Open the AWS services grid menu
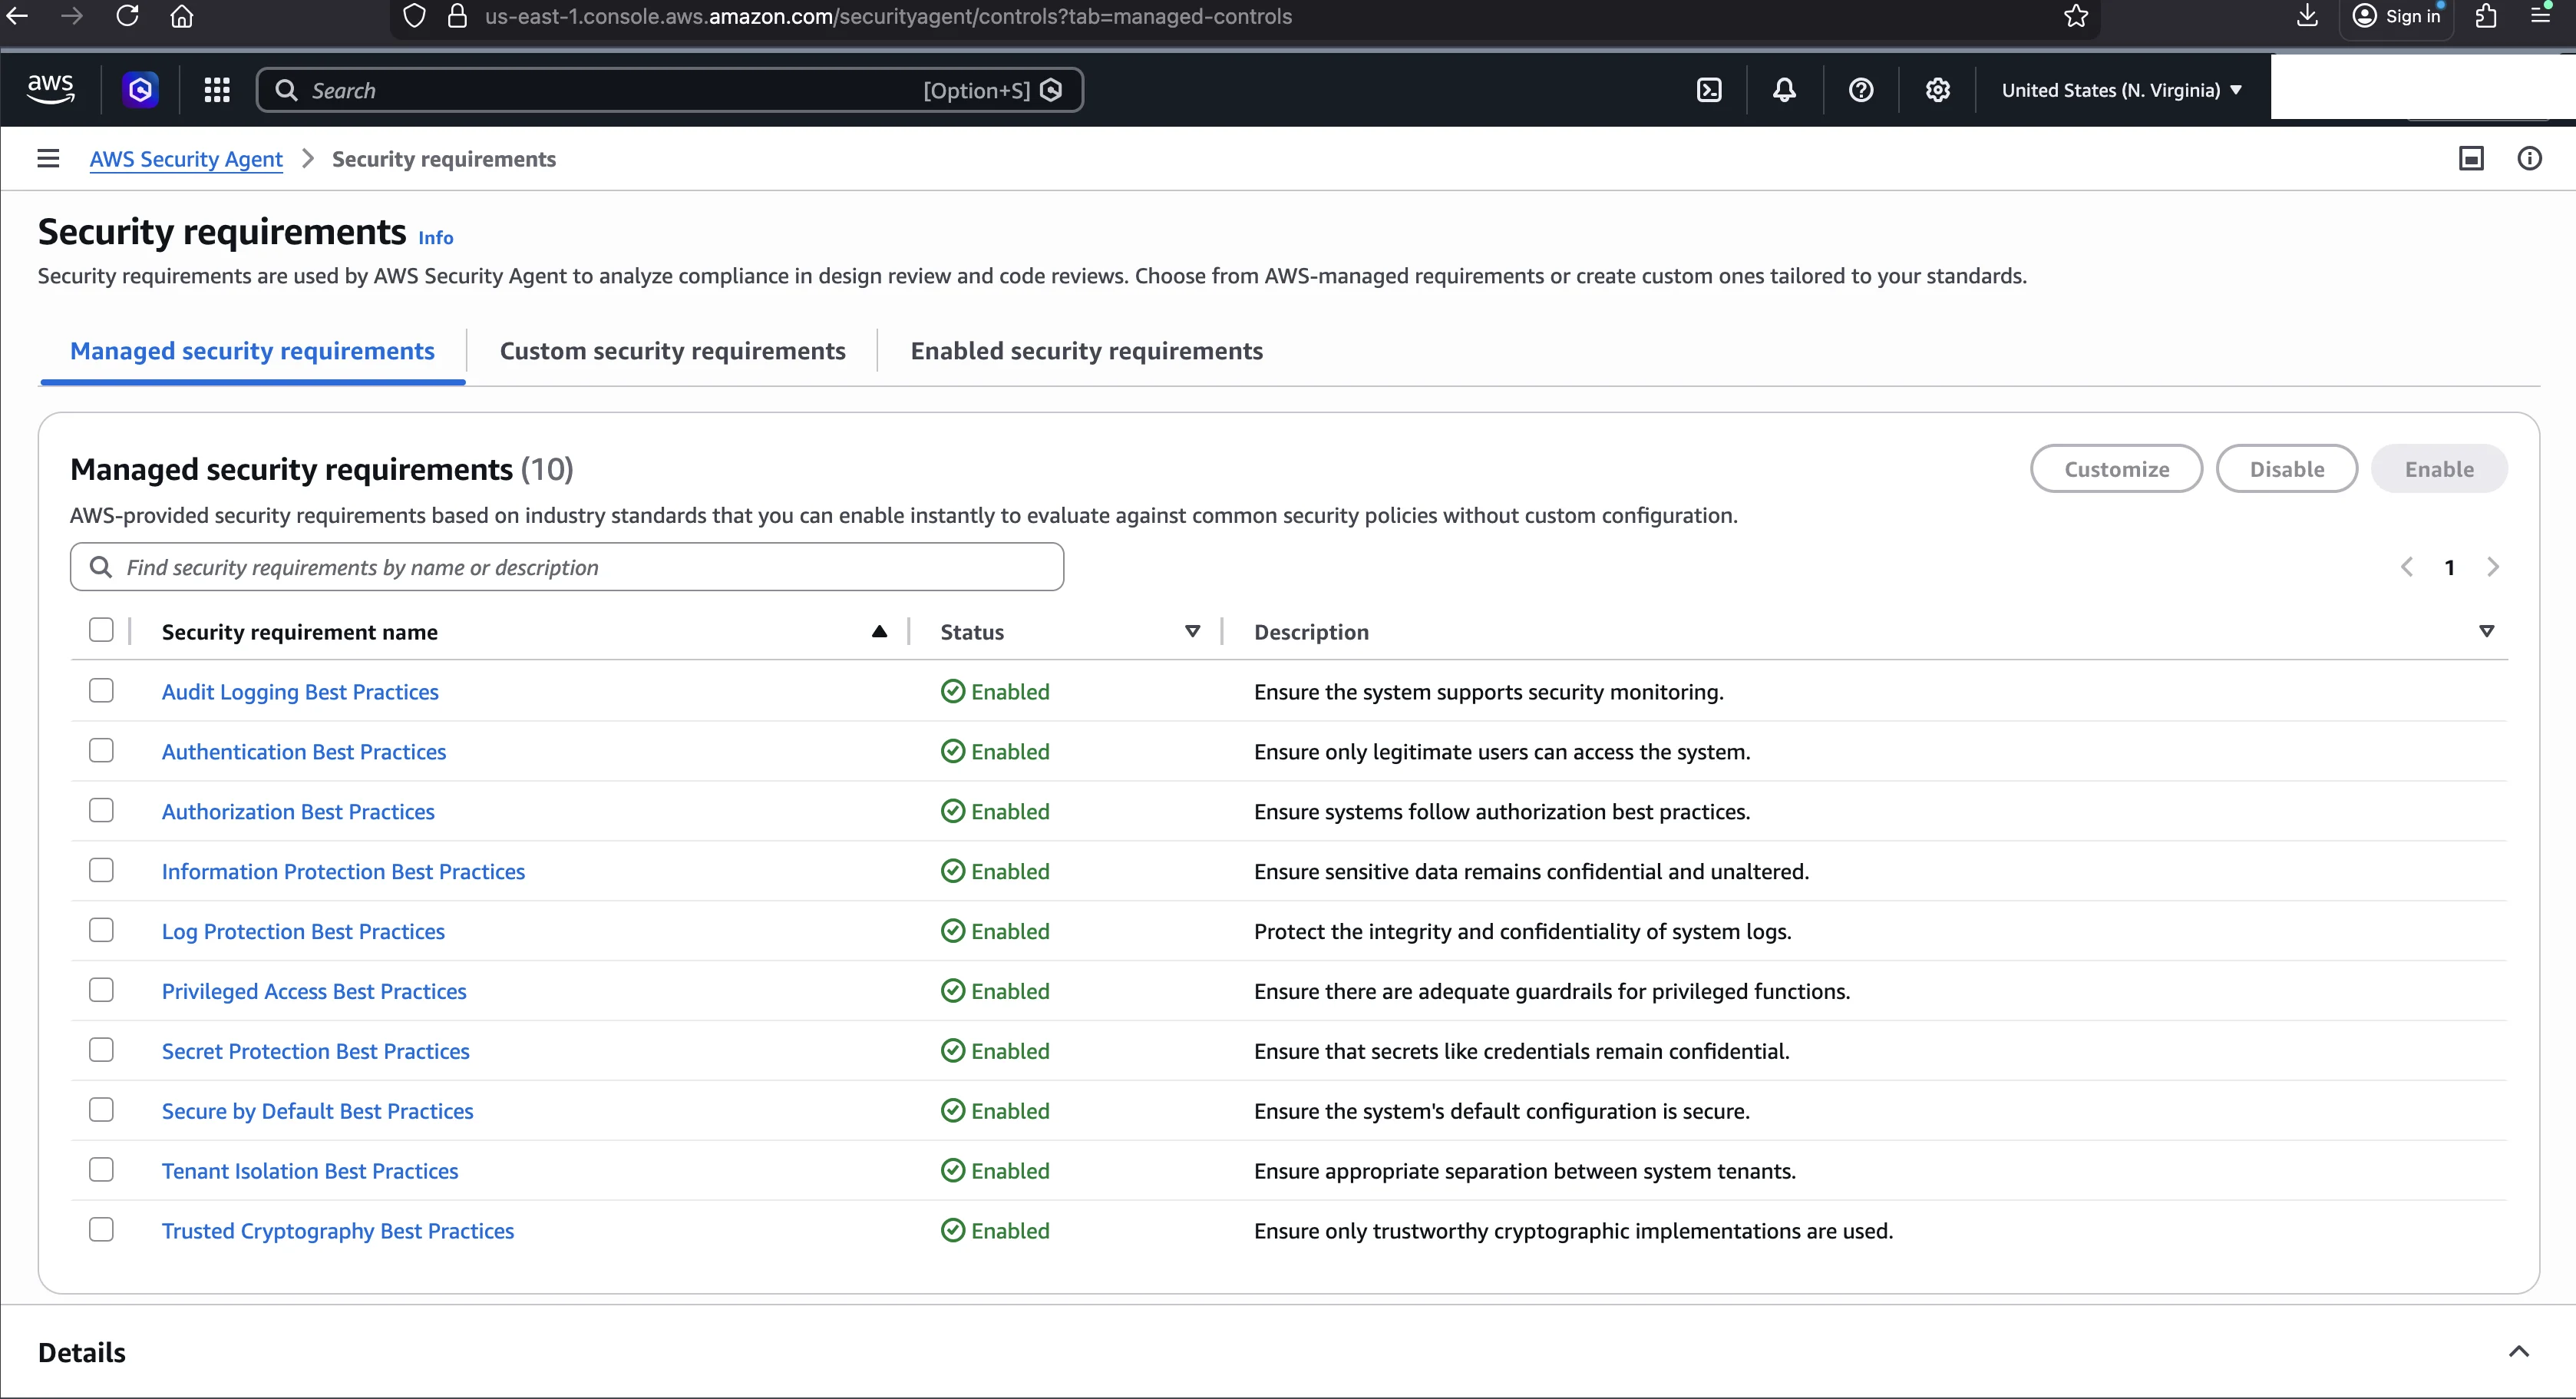 coord(217,90)
